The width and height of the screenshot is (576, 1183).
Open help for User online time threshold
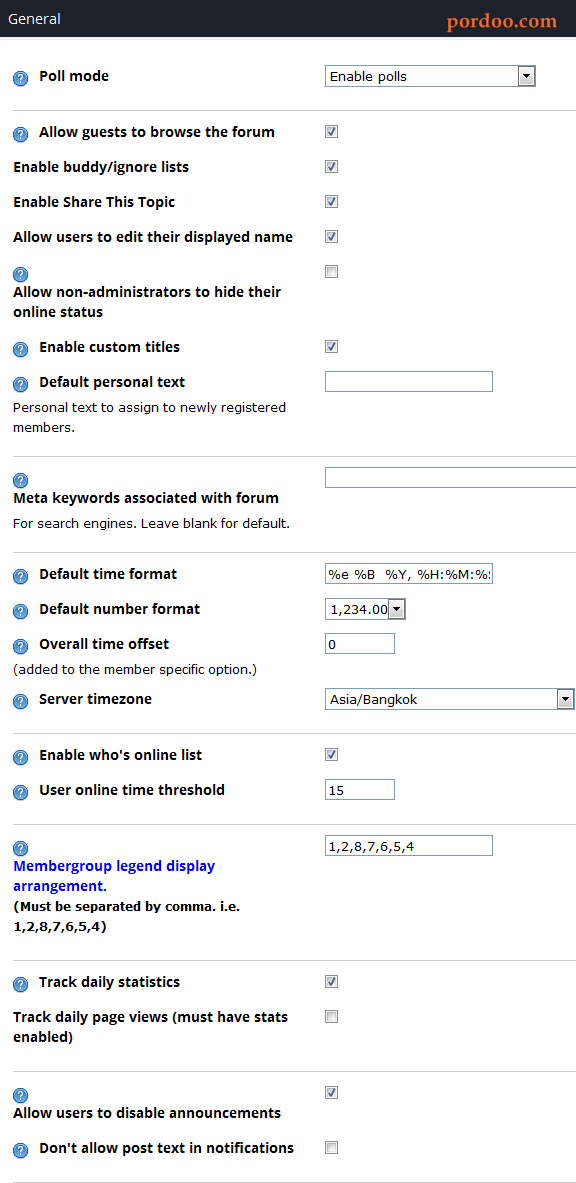(21, 792)
